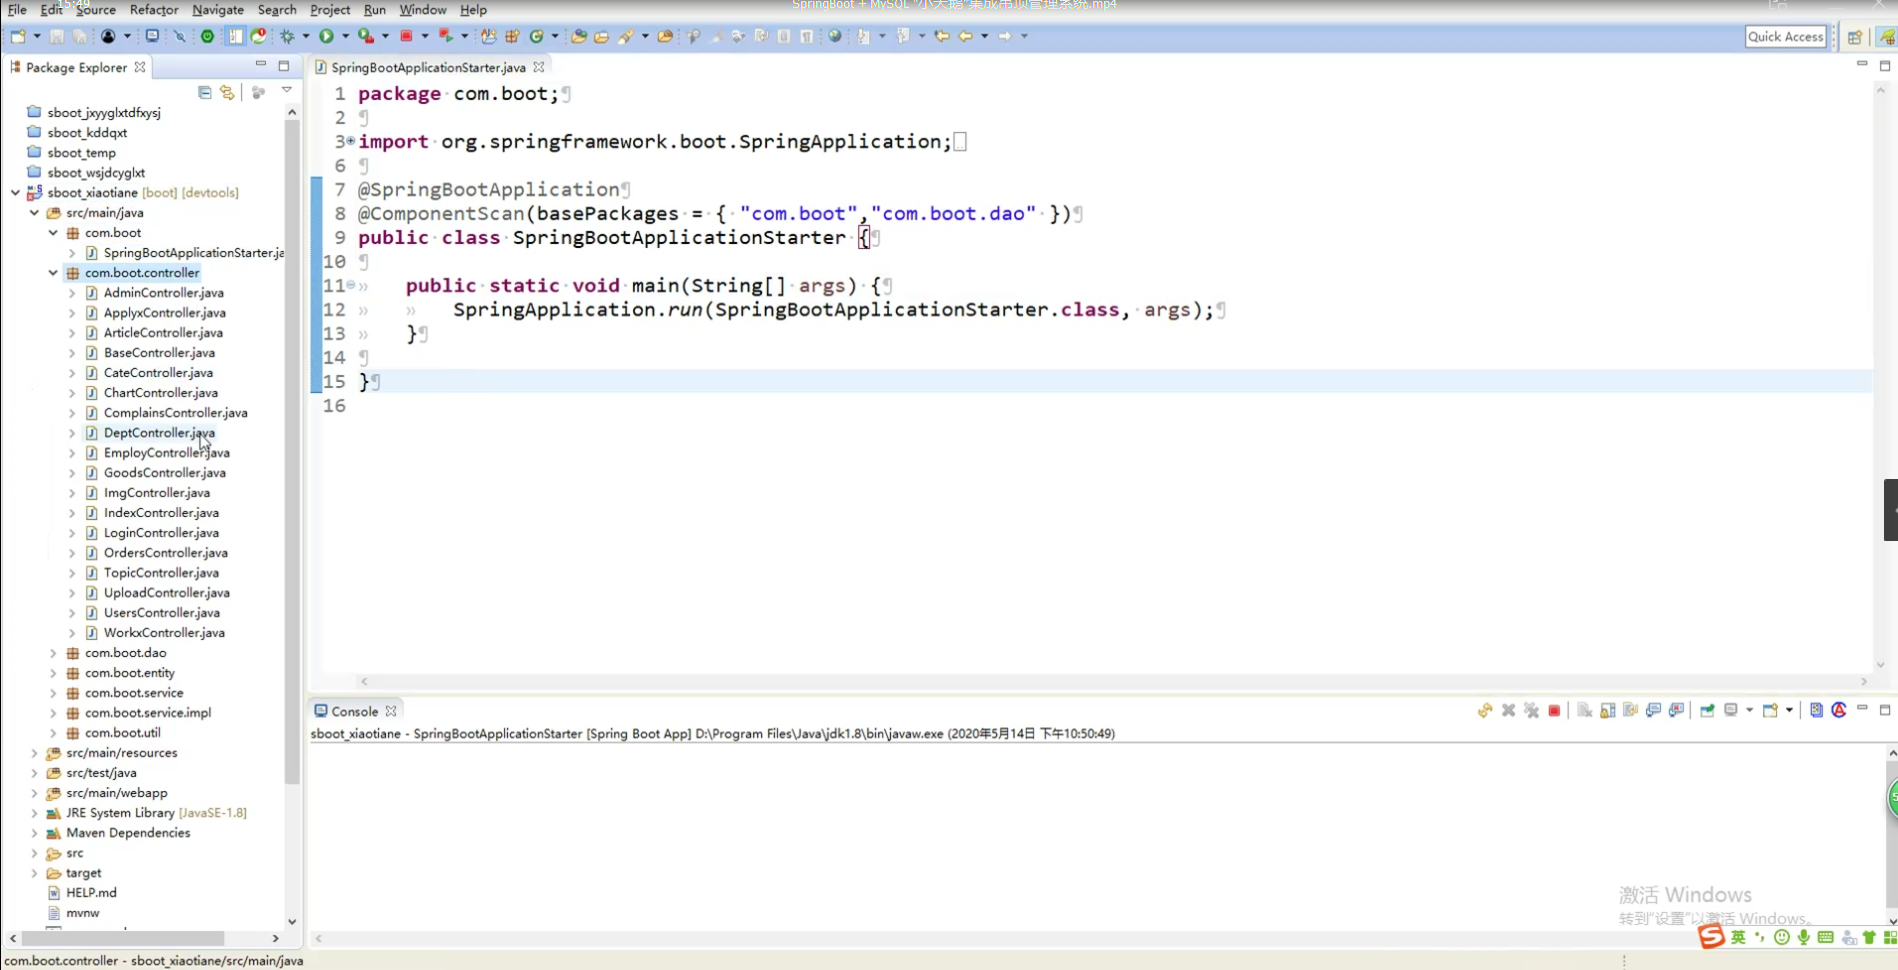The width and height of the screenshot is (1898, 970).
Task: Expand src/main/resources folder
Action: click(34, 752)
